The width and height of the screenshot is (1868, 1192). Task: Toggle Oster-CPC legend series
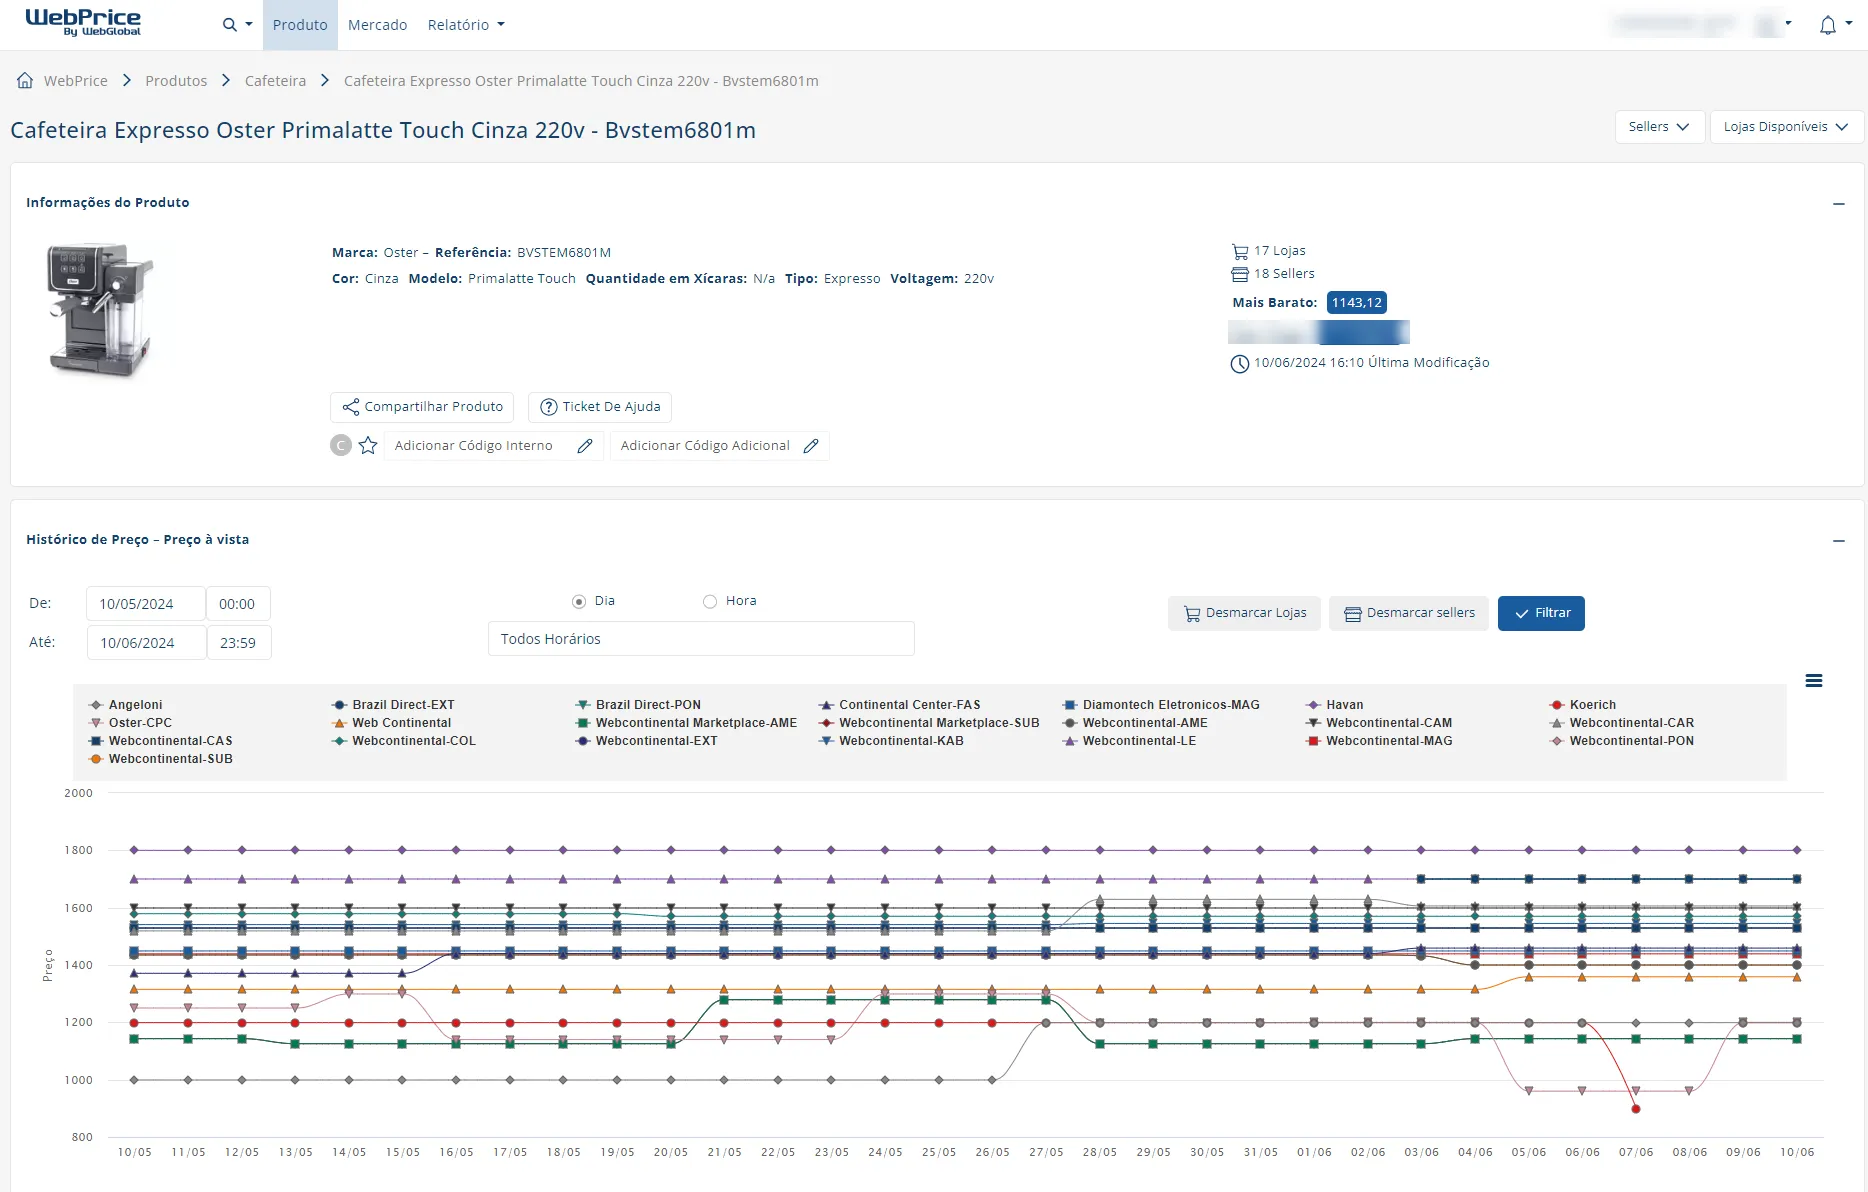tap(130, 723)
